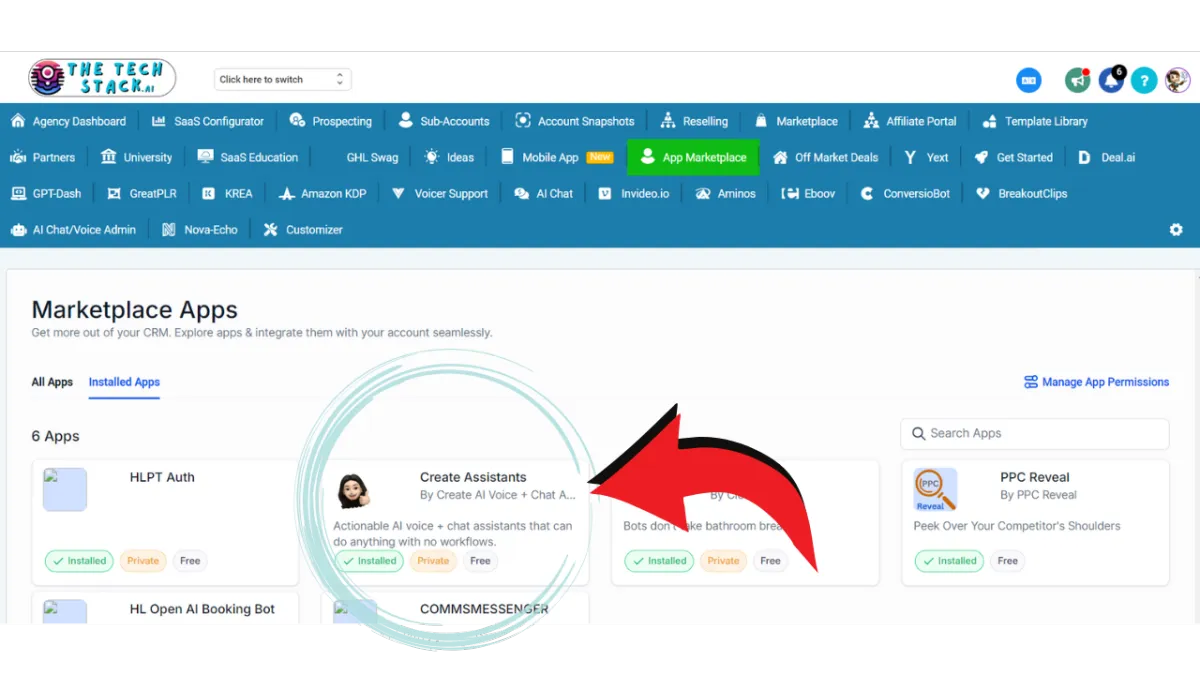Open the user profile avatar

pyautogui.click(x=1178, y=81)
